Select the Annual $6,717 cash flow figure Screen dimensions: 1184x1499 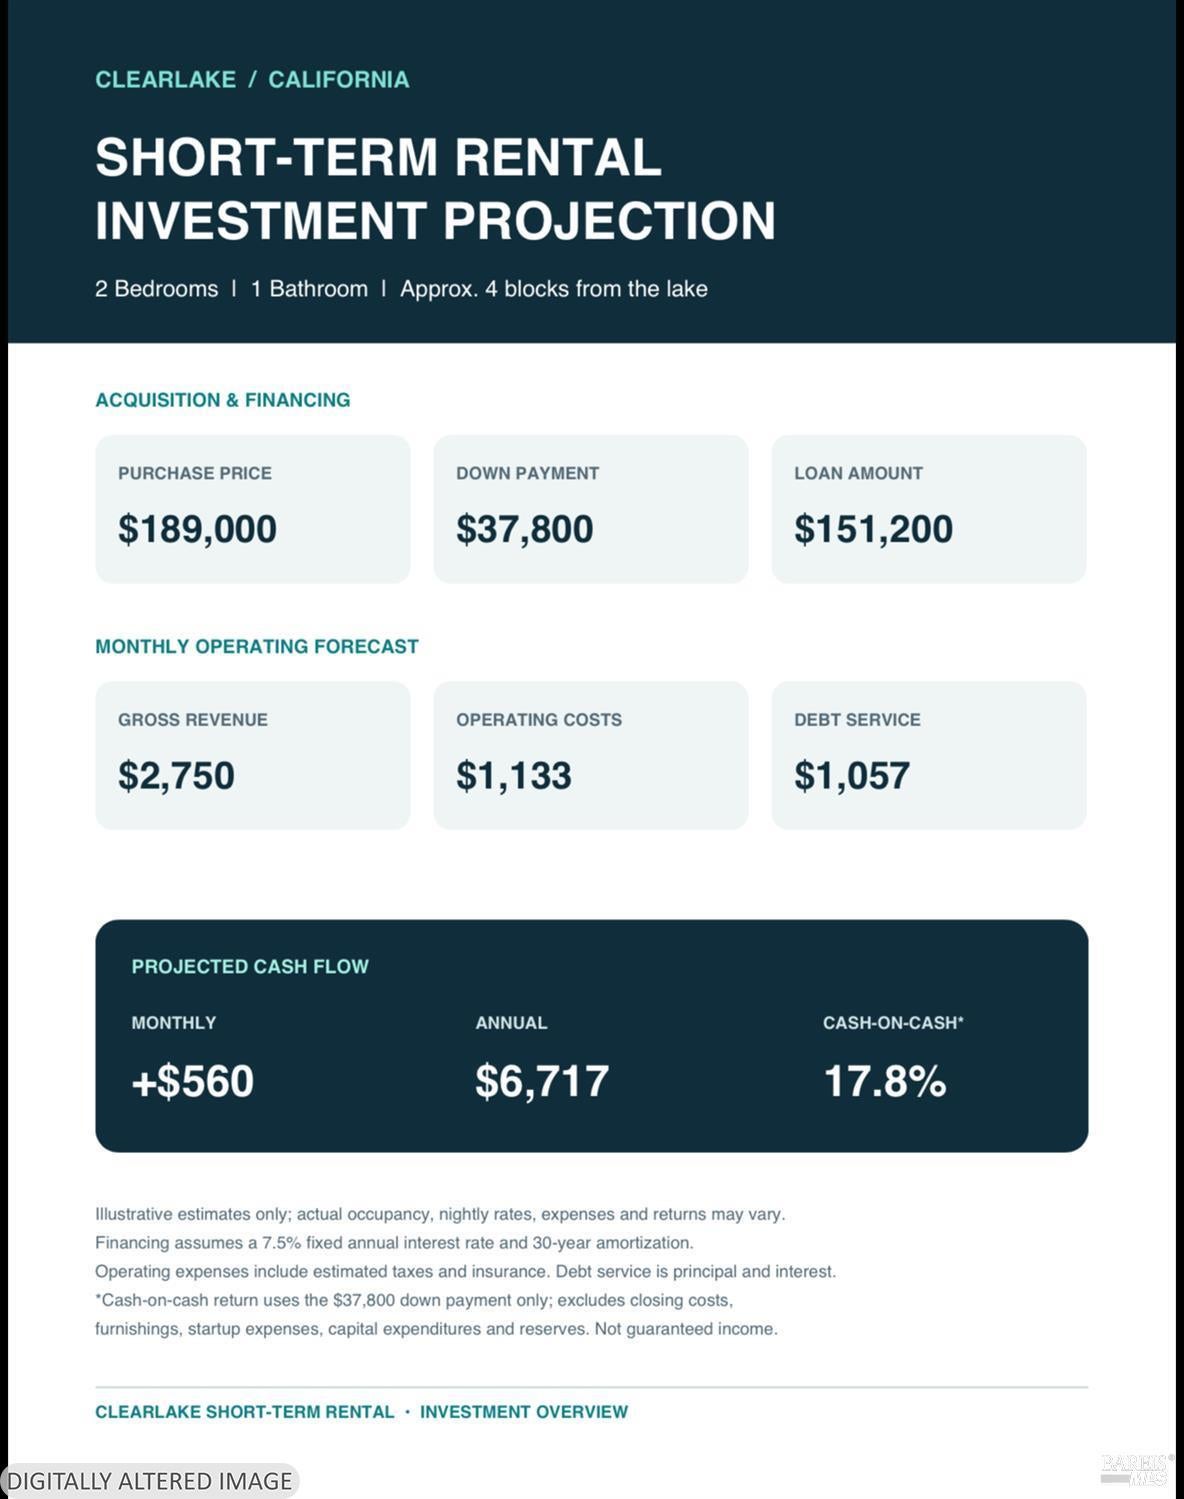(x=542, y=1081)
